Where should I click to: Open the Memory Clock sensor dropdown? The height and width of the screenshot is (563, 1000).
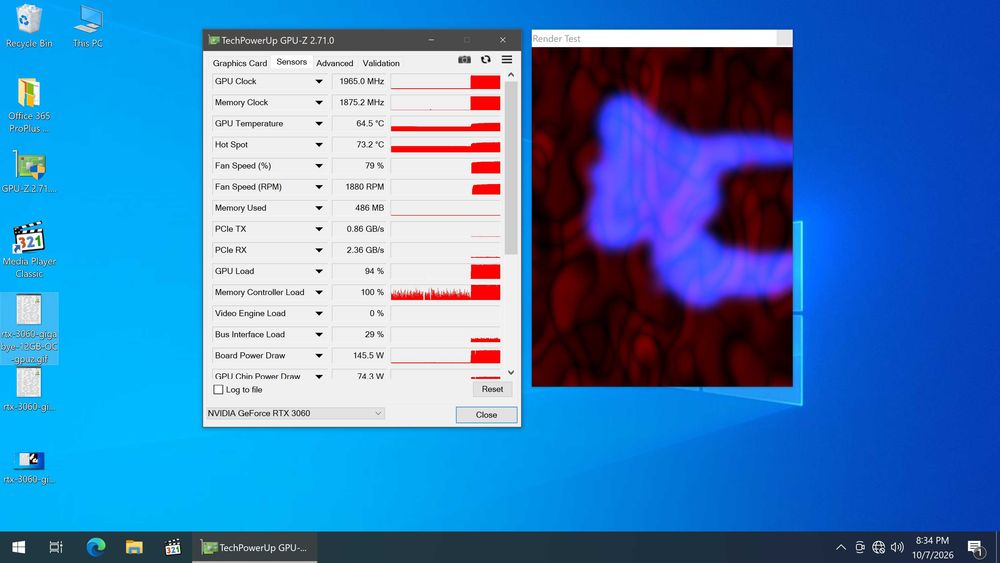pos(319,103)
